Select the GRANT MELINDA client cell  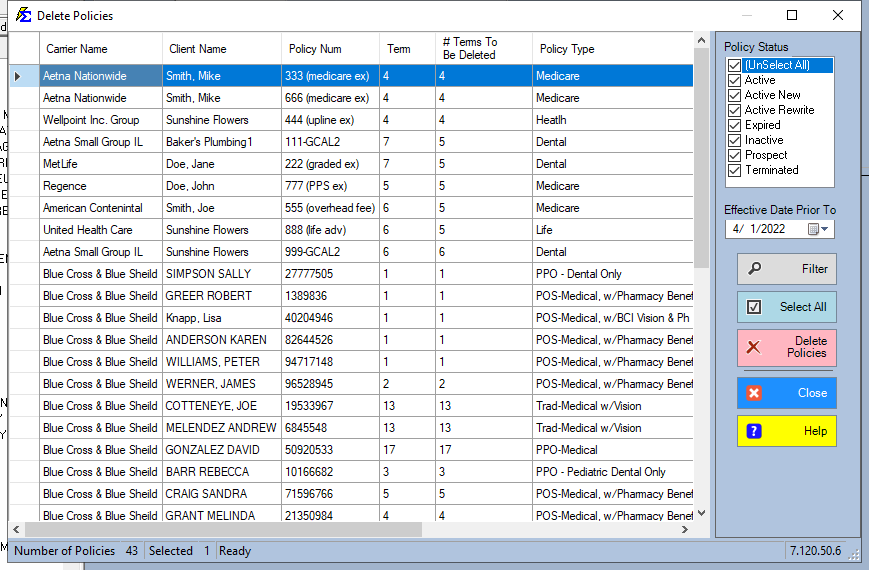tap(222, 515)
